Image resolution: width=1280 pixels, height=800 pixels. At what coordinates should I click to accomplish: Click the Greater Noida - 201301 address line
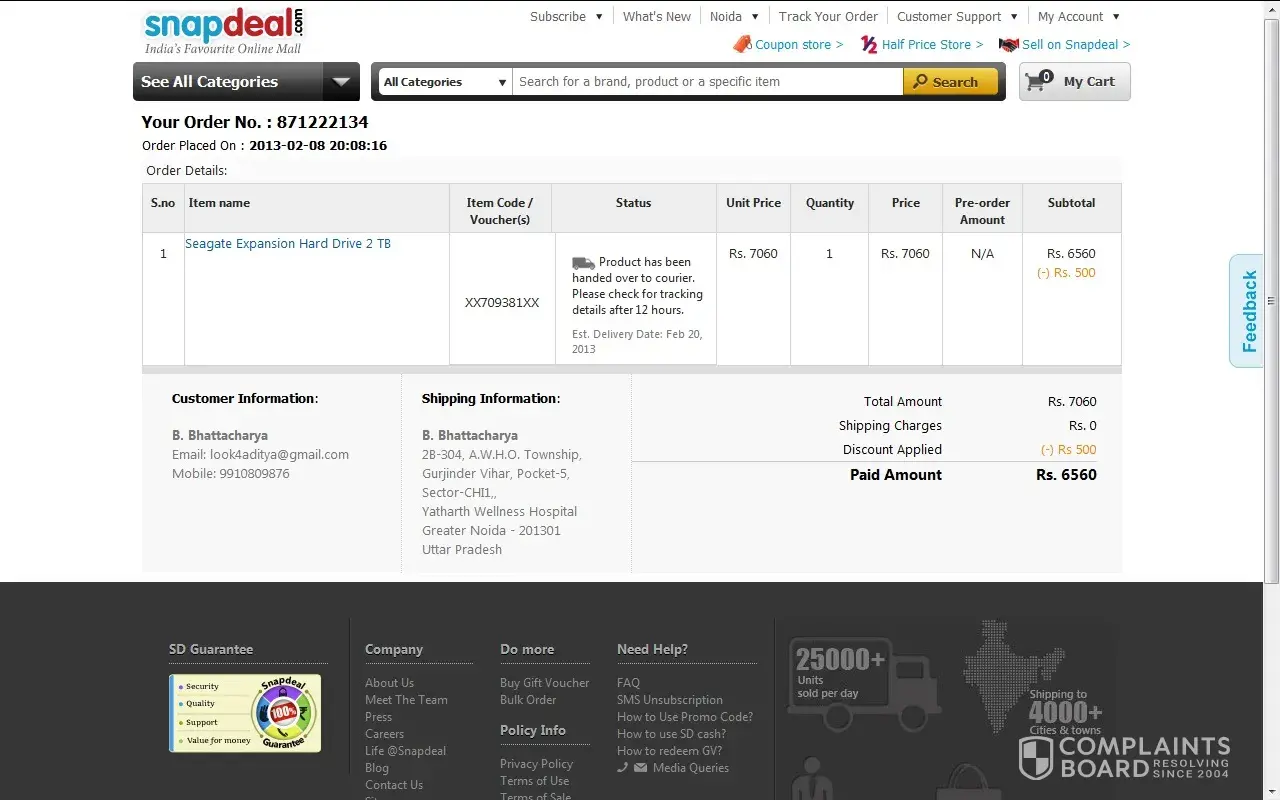[491, 531]
